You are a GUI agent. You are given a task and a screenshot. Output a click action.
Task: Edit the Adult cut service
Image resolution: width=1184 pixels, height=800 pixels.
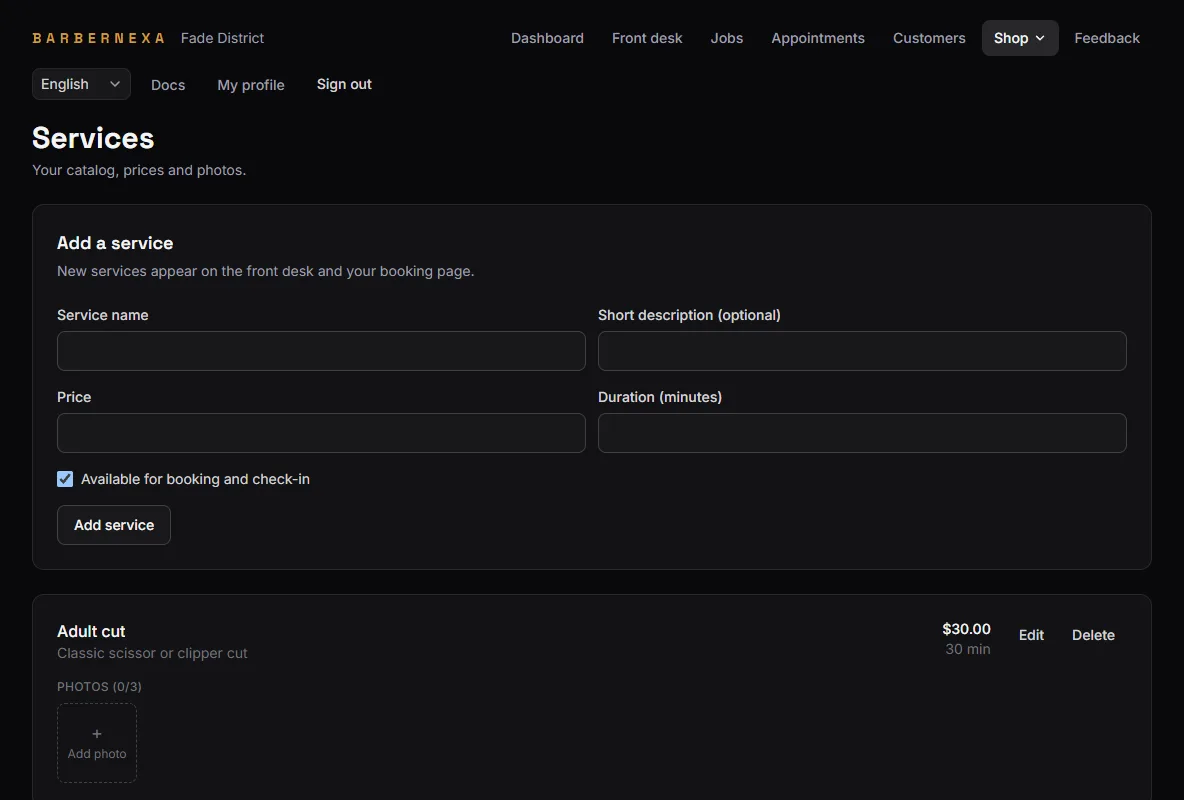tap(1031, 635)
